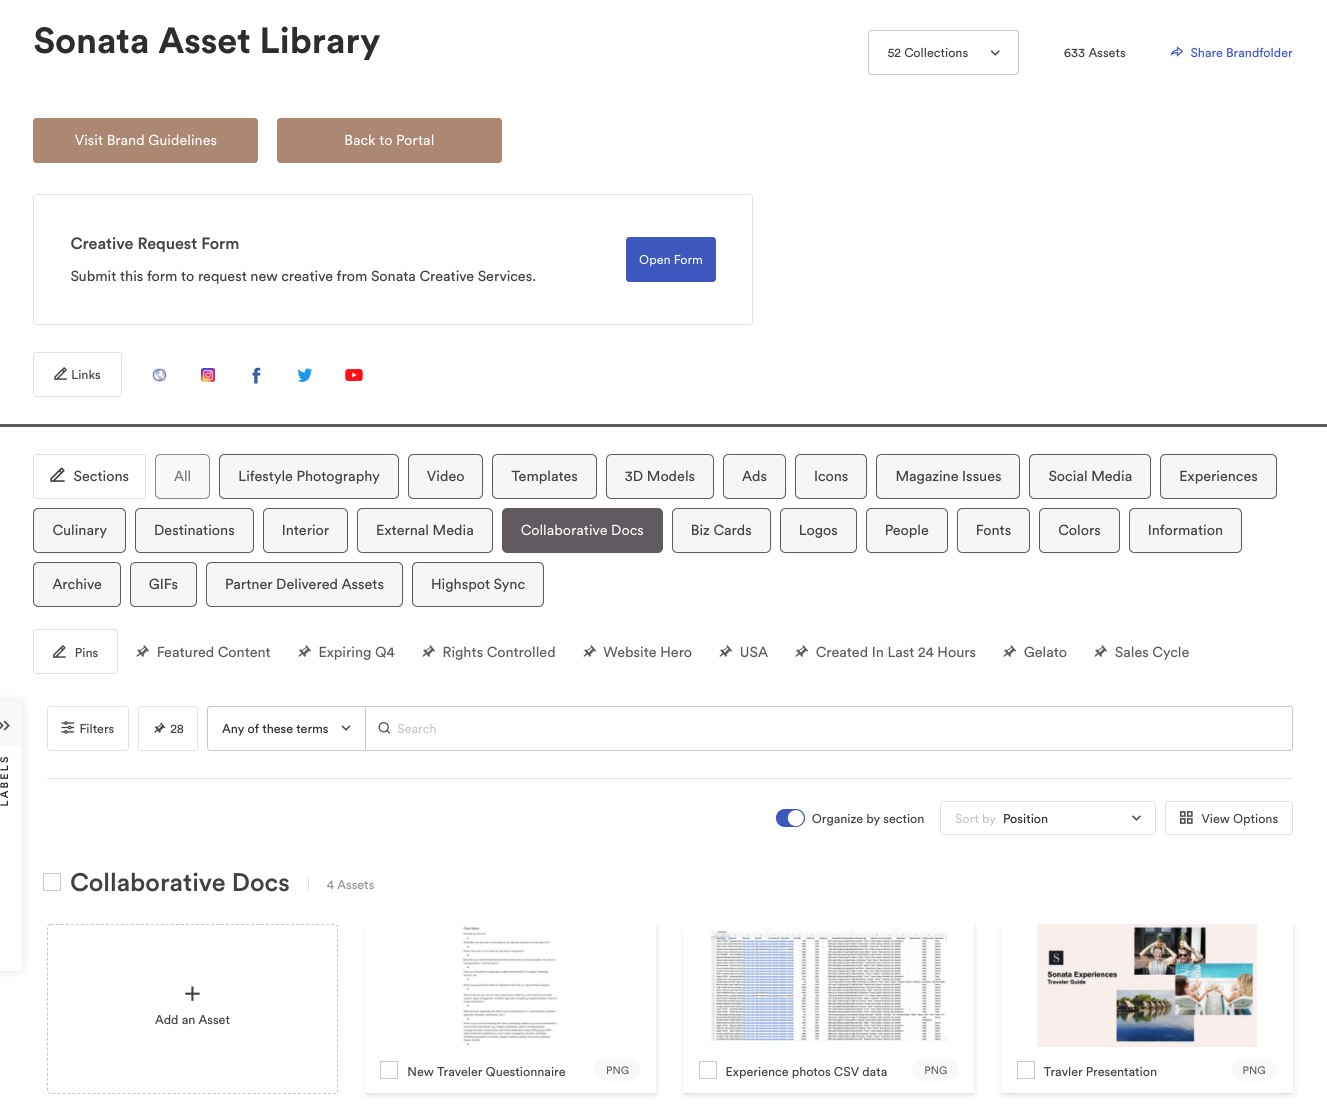Viewport: 1327px width, 1115px height.
Task: Edit pins with the Pins pencil button
Action: pyautogui.click(x=75, y=652)
